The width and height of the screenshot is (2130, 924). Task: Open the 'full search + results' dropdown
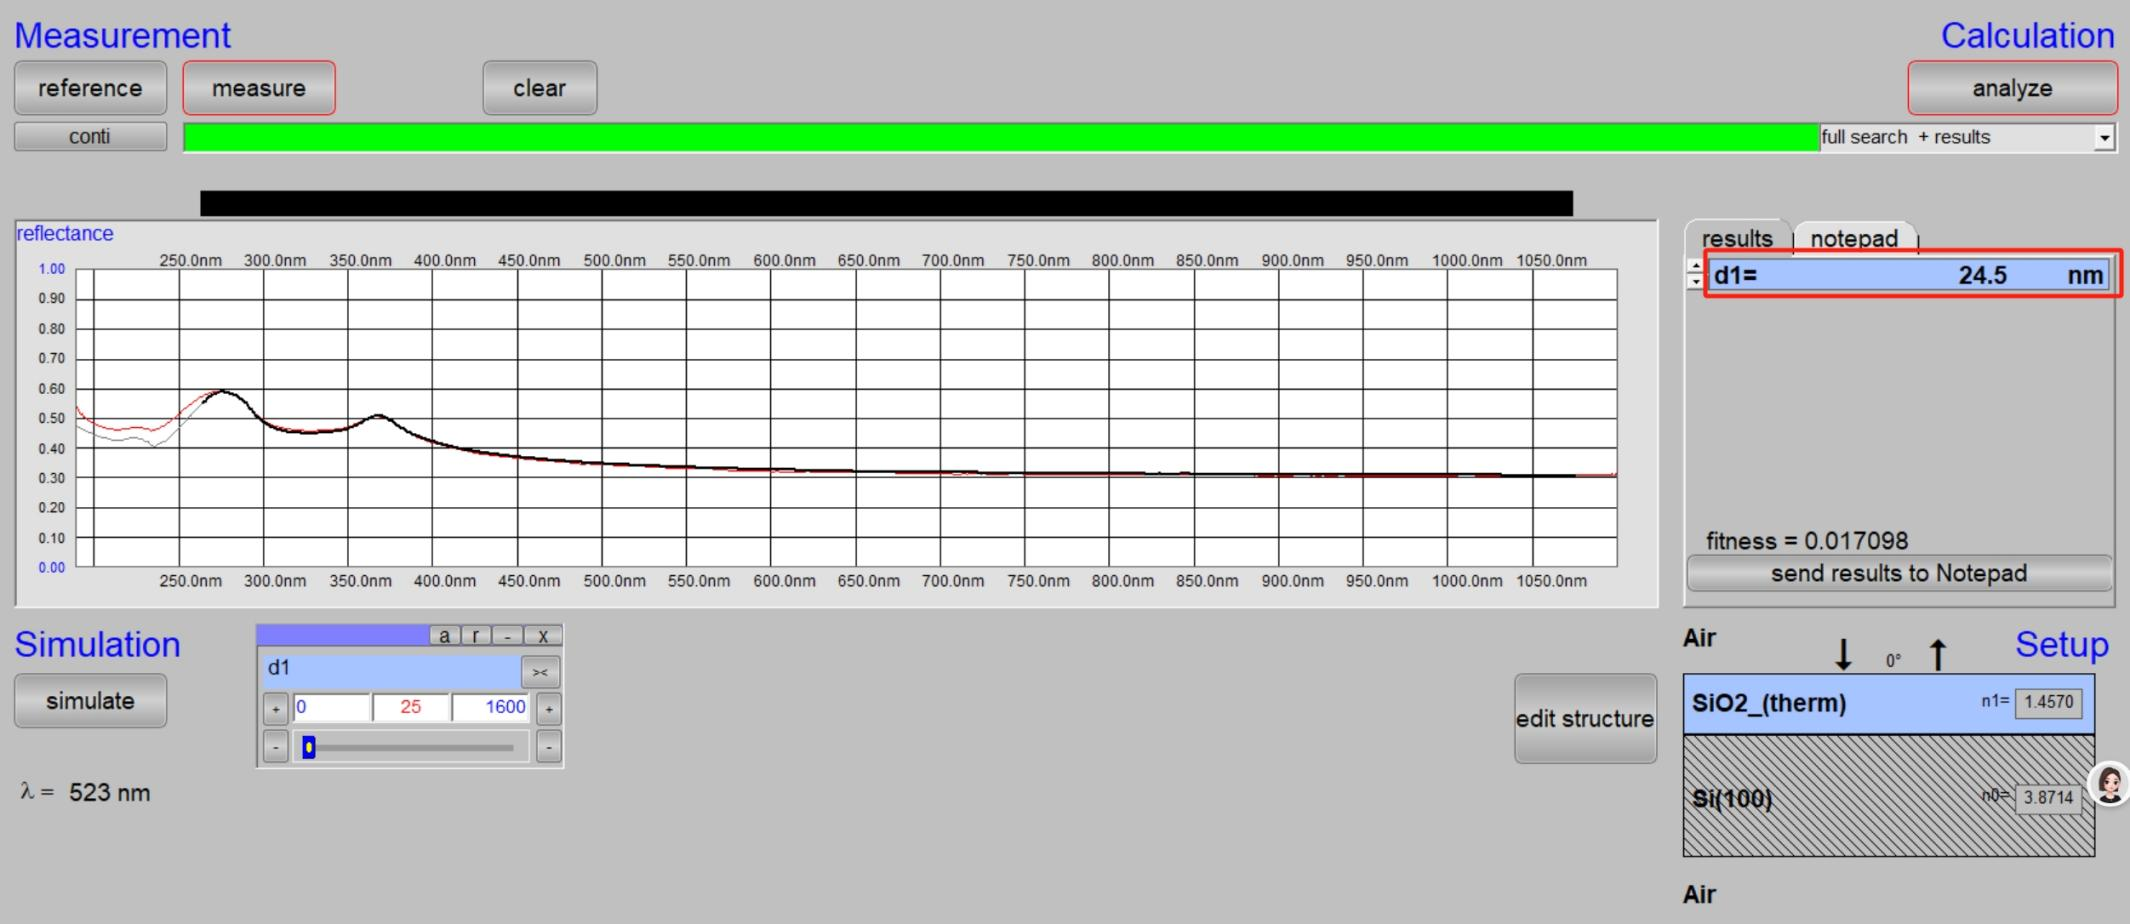[2104, 138]
